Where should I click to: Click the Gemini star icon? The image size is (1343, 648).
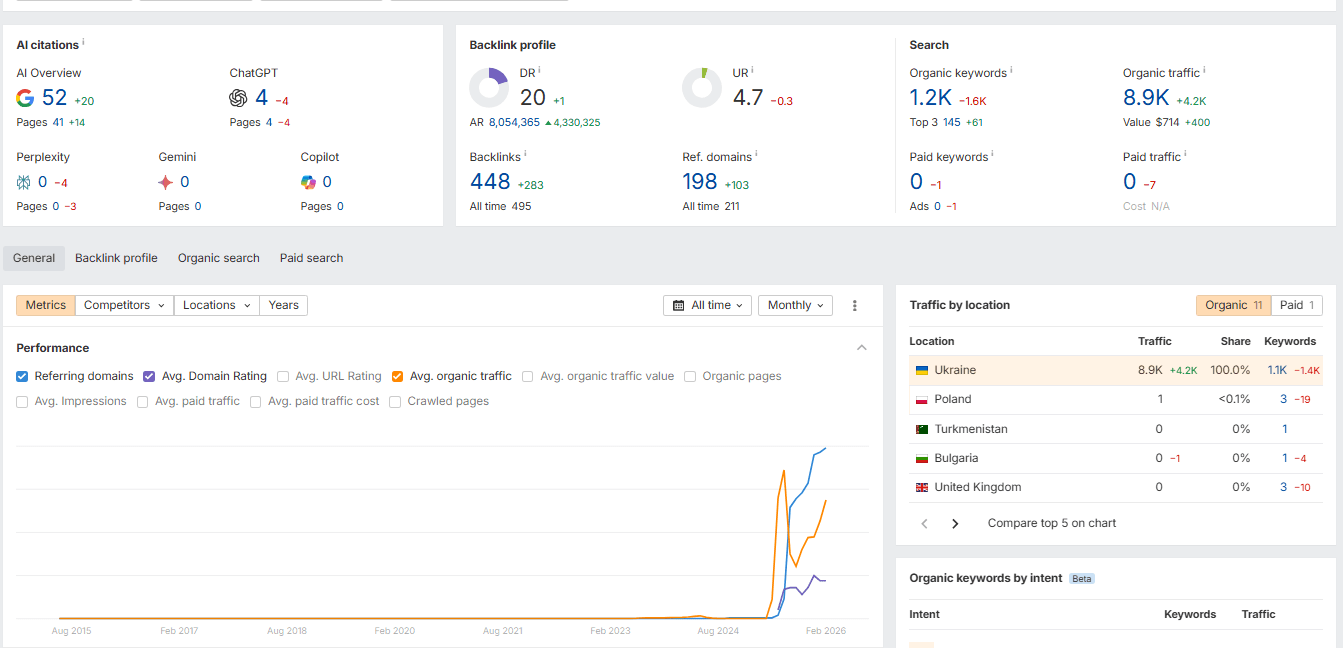(x=166, y=182)
